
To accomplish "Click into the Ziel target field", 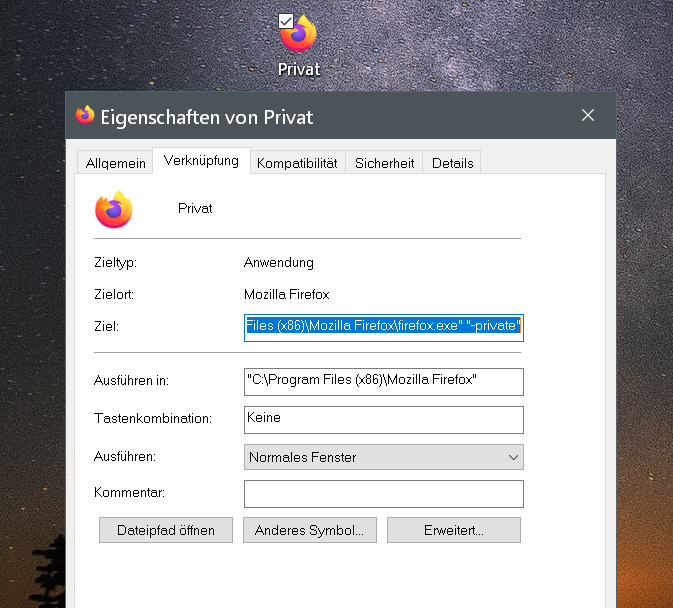I will (x=384, y=328).
